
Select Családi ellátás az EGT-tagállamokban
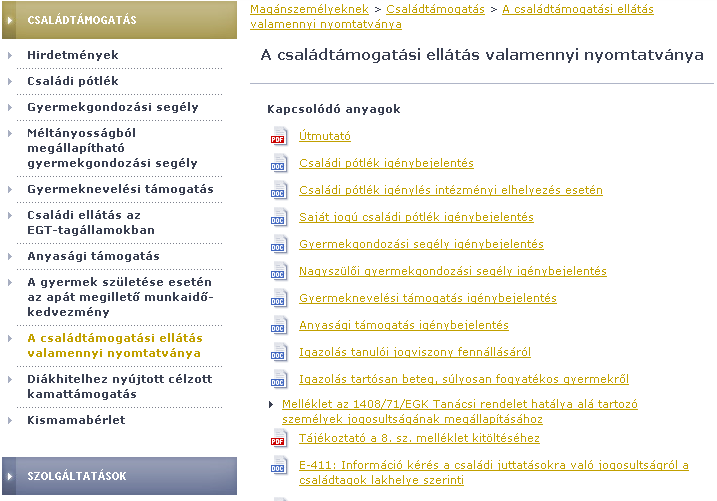[x=91, y=223]
